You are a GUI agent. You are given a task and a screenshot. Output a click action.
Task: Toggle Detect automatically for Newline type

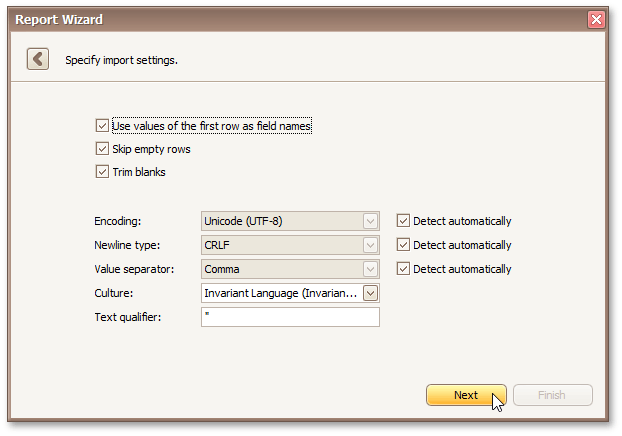[x=403, y=245]
